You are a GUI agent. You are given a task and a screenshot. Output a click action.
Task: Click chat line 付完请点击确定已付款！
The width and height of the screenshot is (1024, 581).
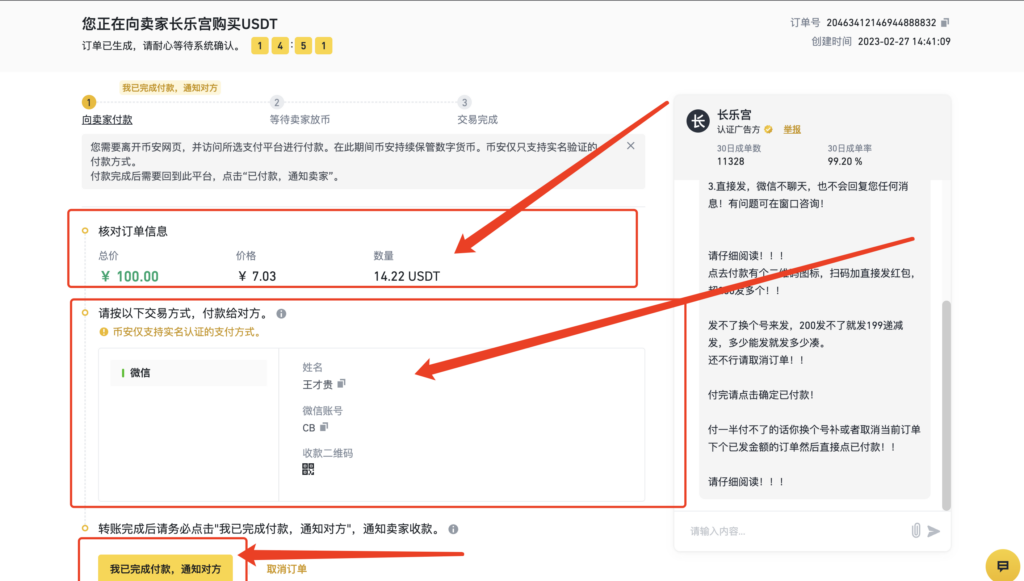pyautogui.click(x=761, y=394)
